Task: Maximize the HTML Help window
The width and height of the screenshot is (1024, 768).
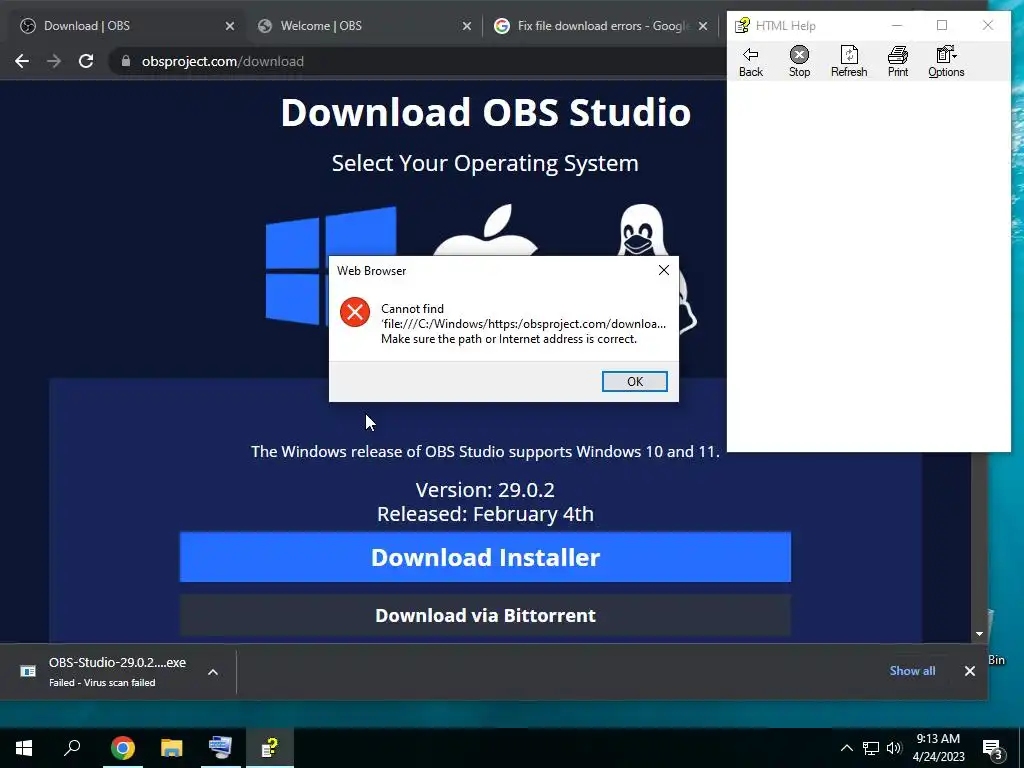Action: coord(942,25)
